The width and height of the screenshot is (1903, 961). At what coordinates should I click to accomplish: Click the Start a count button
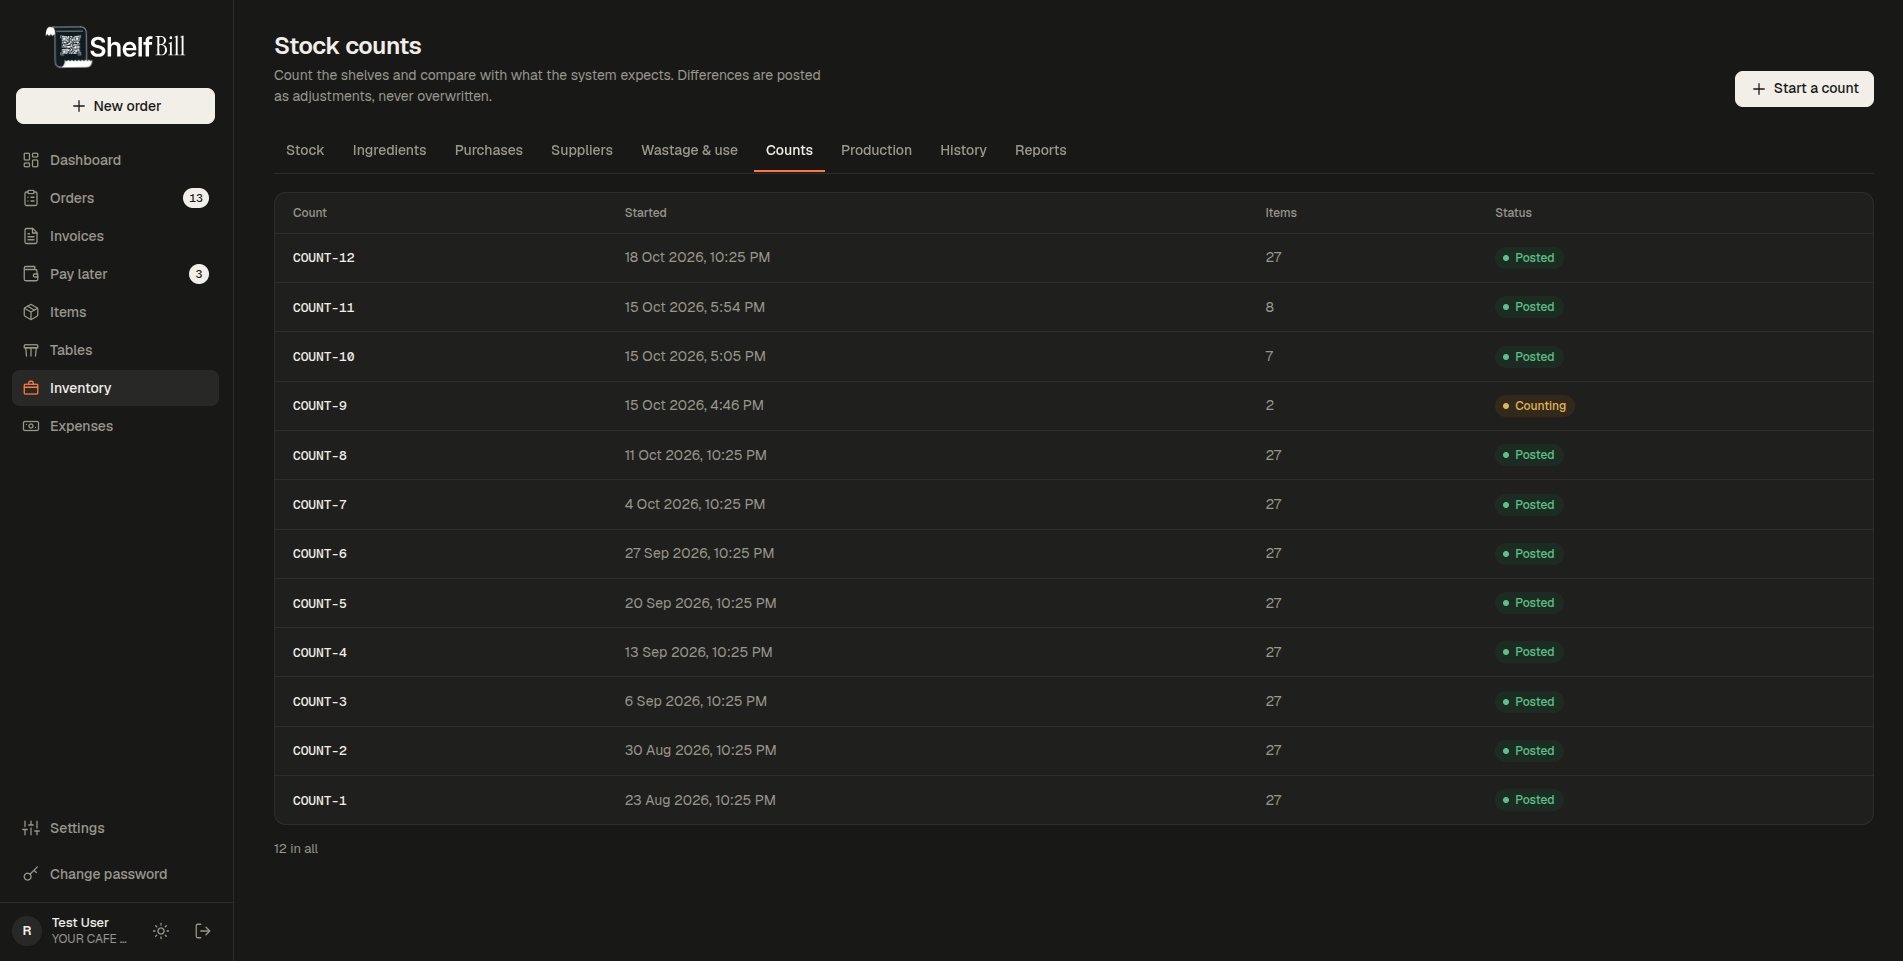[1804, 89]
